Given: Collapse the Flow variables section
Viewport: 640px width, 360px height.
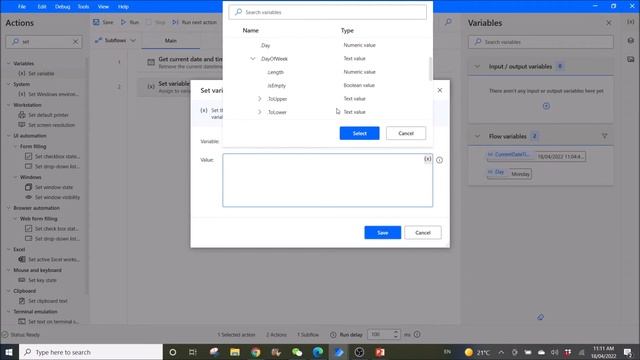Looking at the screenshot, I should click(477, 136).
